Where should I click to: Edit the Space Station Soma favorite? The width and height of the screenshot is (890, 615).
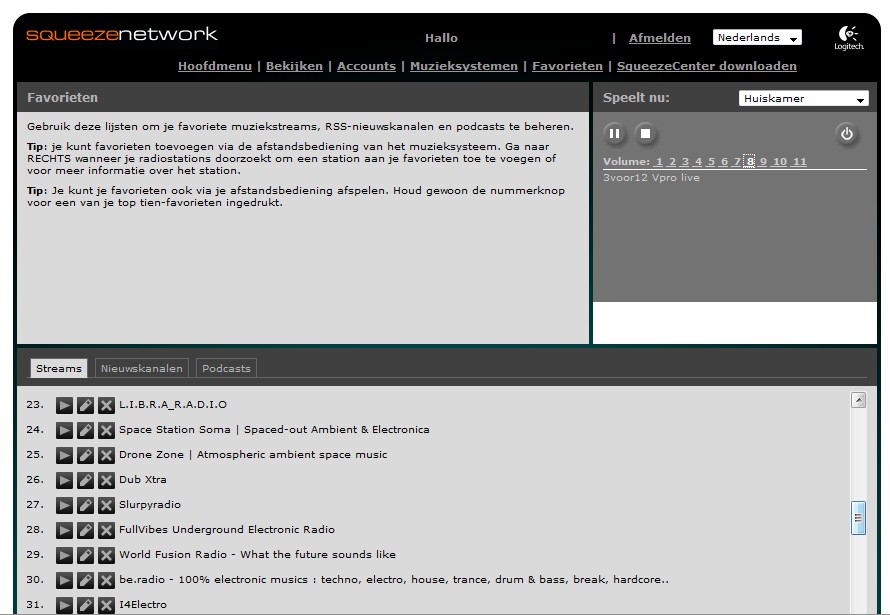(85, 430)
